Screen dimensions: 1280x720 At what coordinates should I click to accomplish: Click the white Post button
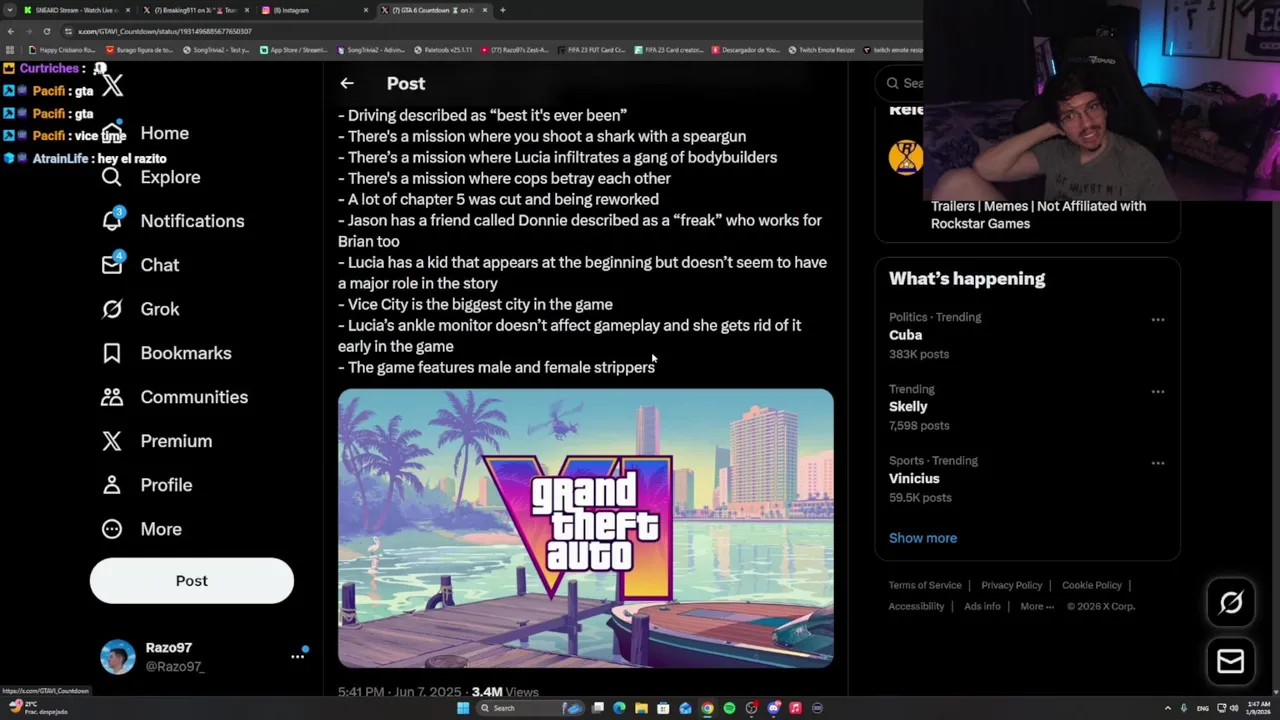point(192,581)
